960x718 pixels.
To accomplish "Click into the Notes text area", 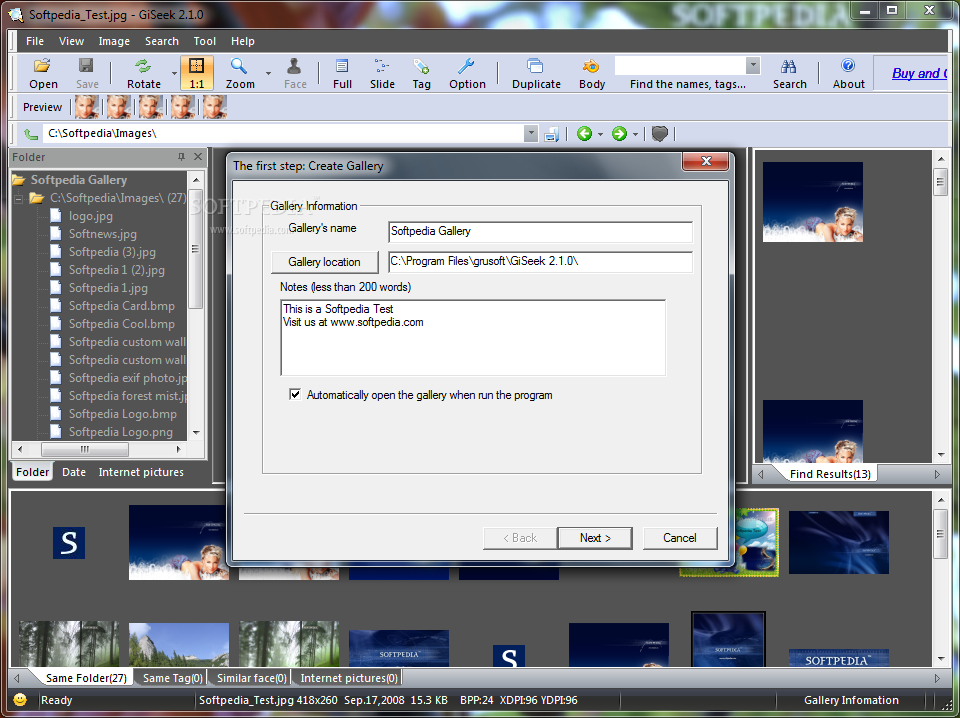I will (x=473, y=337).
